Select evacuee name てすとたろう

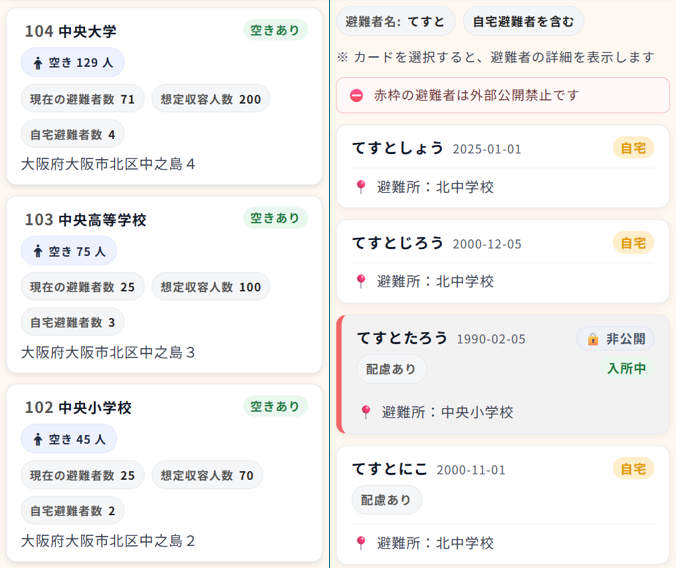(x=402, y=338)
